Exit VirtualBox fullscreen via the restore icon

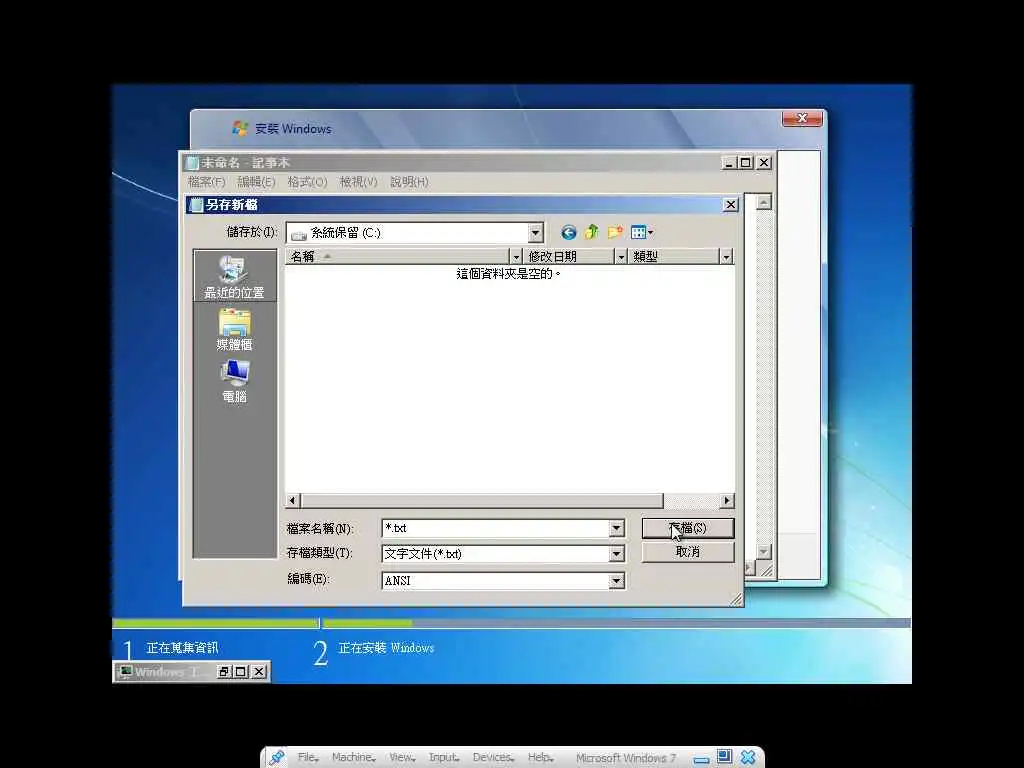pyautogui.click(x=724, y=757)
